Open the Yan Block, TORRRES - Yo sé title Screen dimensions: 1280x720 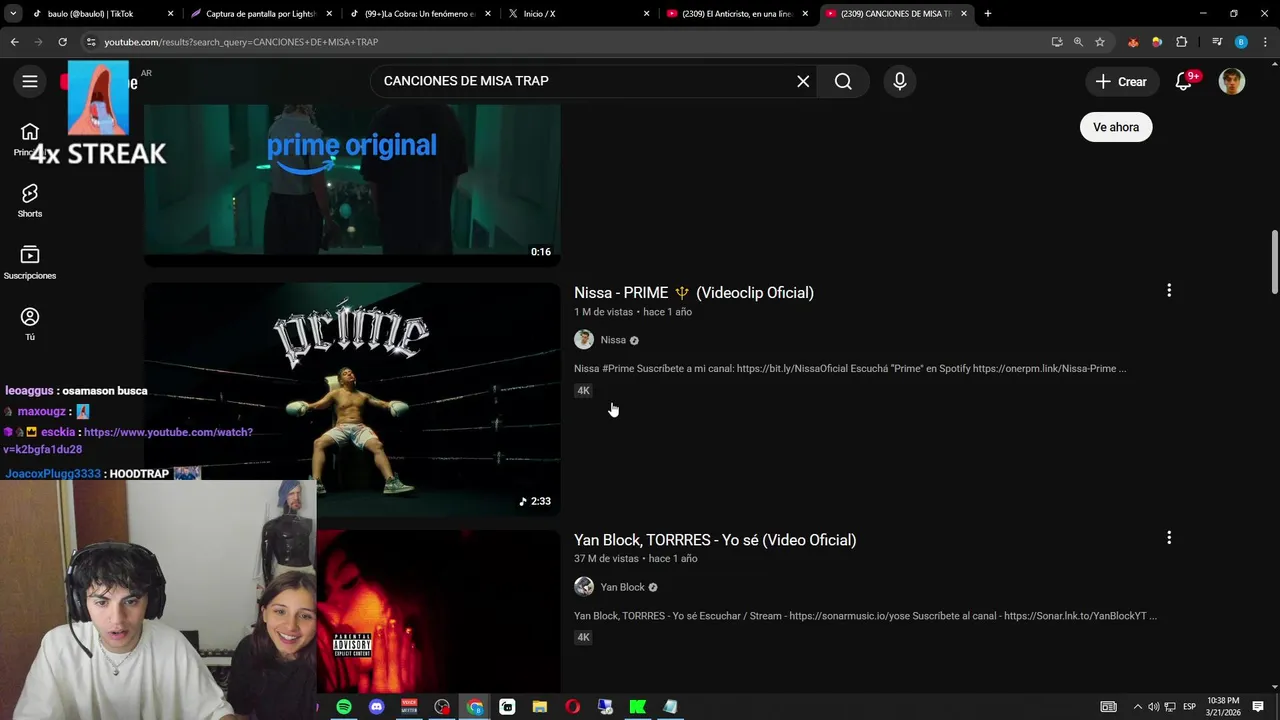(x=715, y=540)
